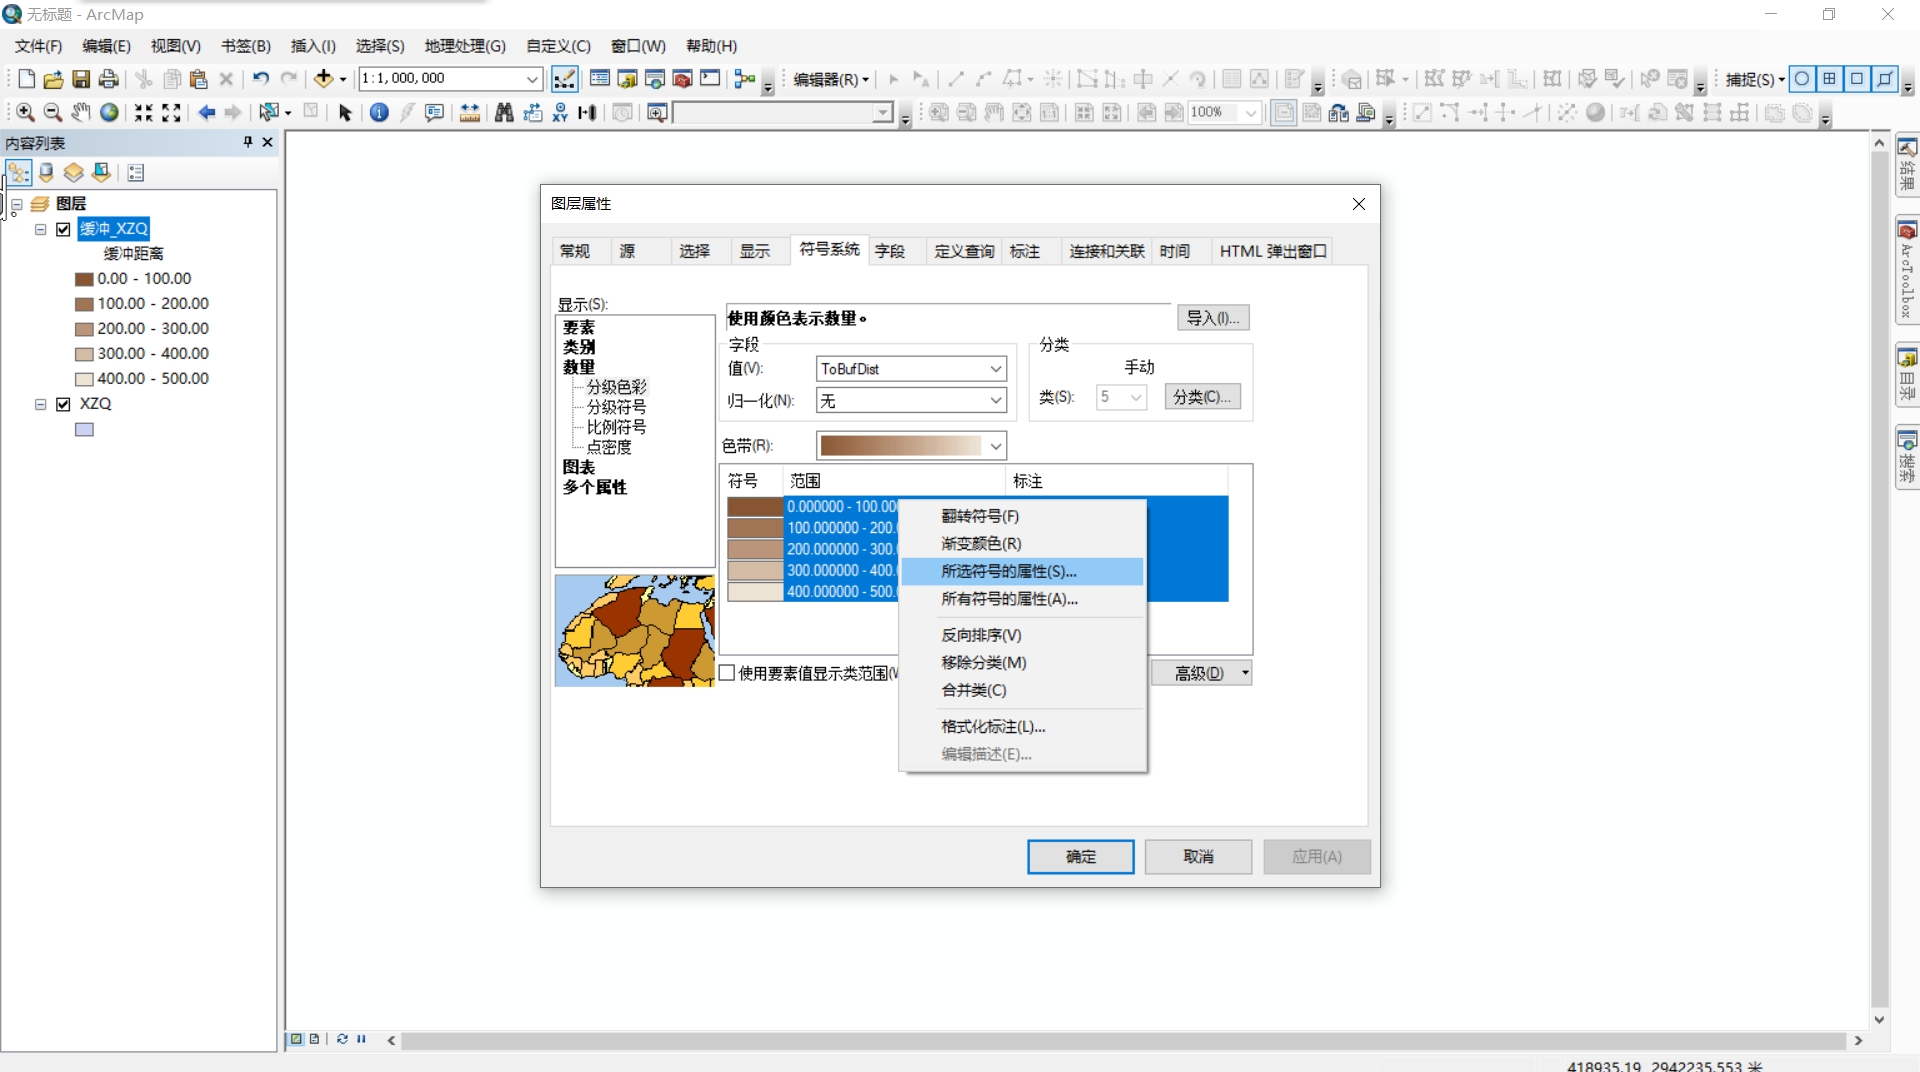Select the Select Elements arrow tool
The height and width of the screenshot is (1072, 1920).
pyautogui.click(x=345, y=113)
